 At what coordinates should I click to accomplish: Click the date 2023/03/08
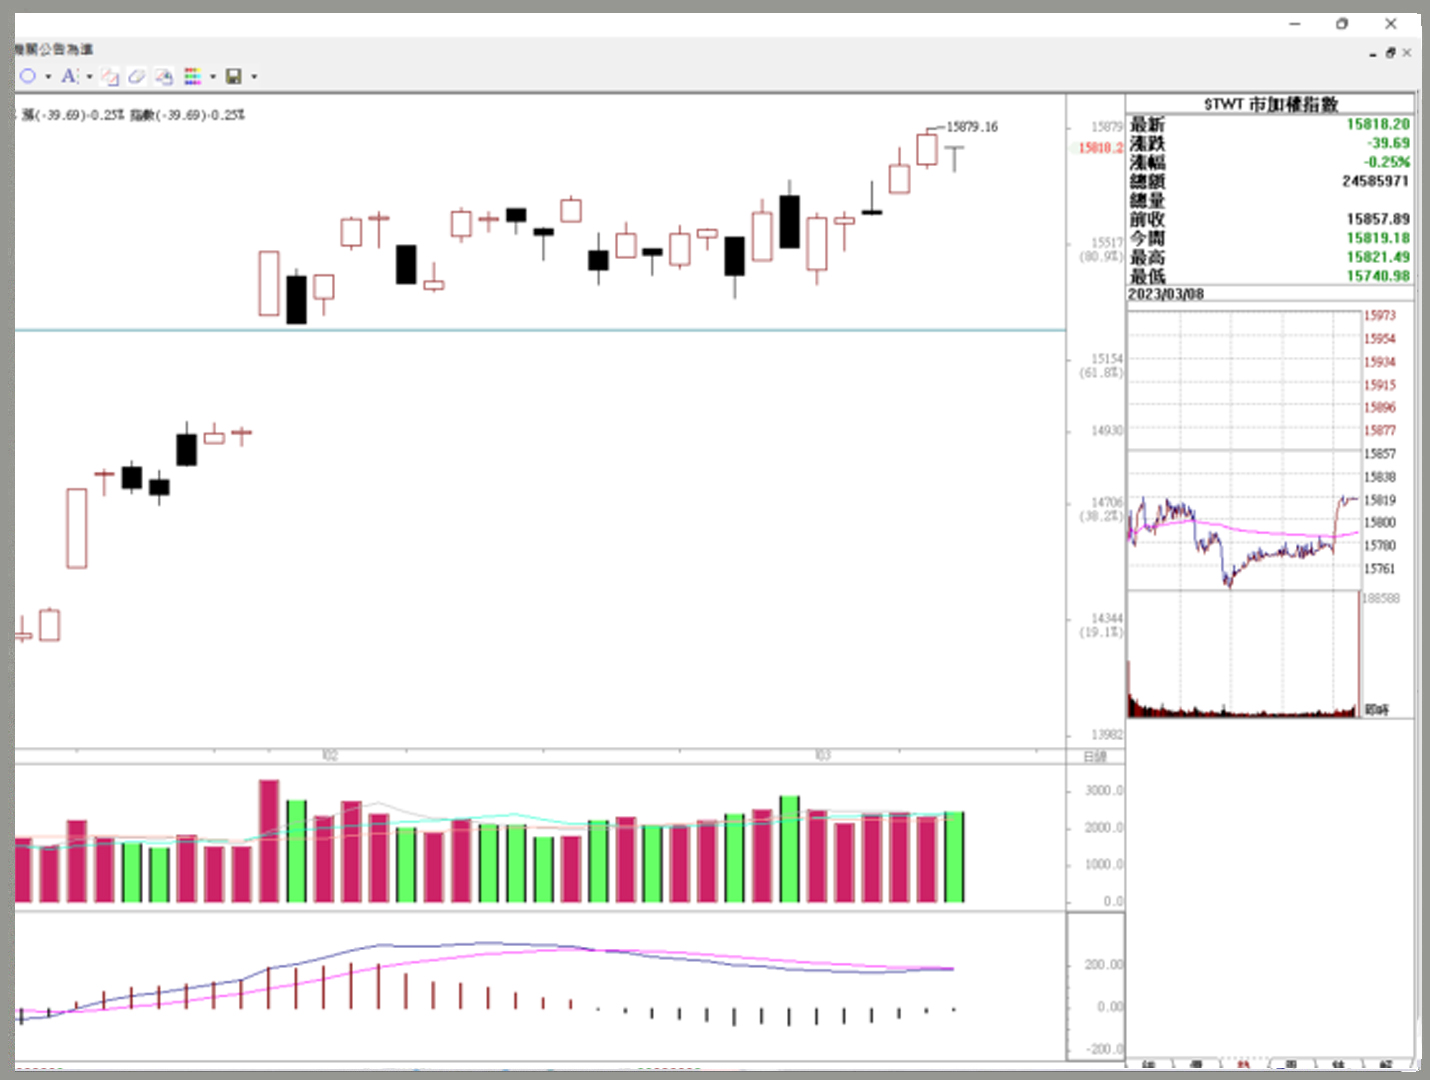tap(1166, 294)
